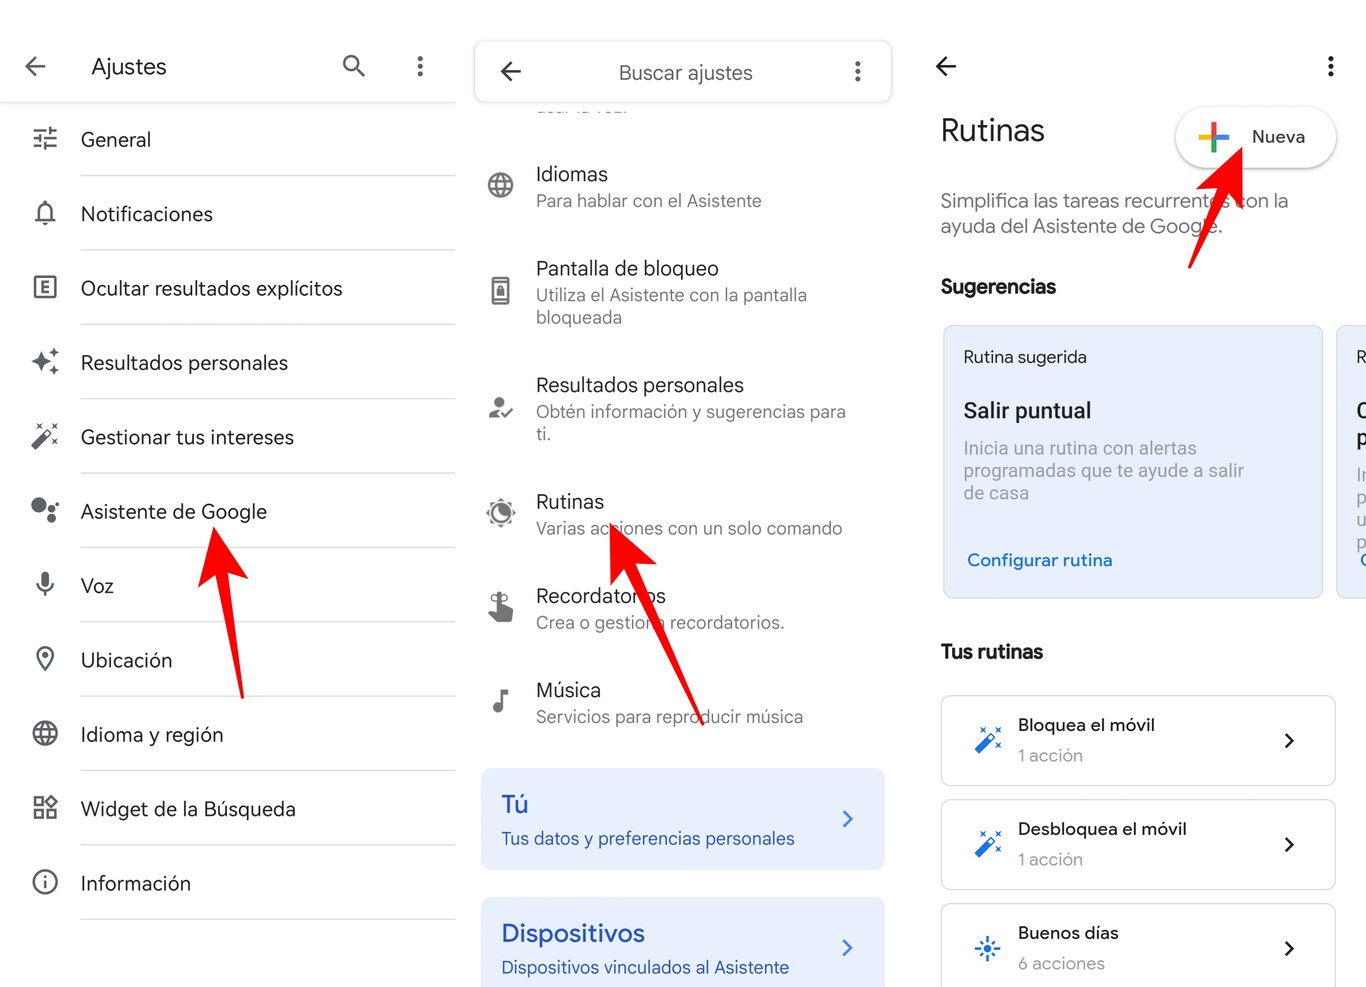Viewport: 1366px width, 987px height.
Task: Open search in the Ajustes header
Action: pos(353,66)
